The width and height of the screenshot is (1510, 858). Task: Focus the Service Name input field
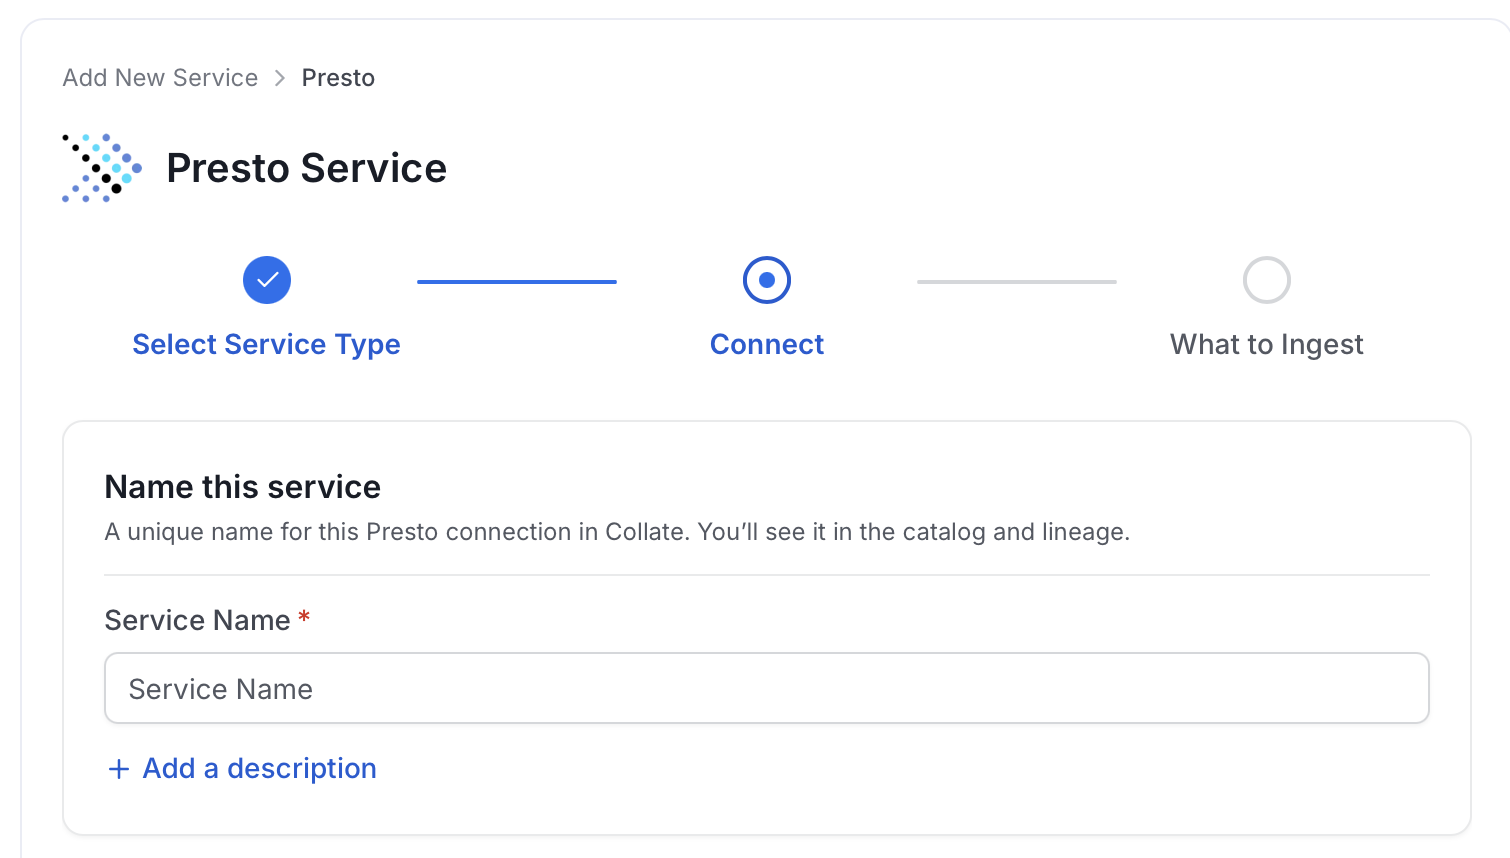click(767, 688)
